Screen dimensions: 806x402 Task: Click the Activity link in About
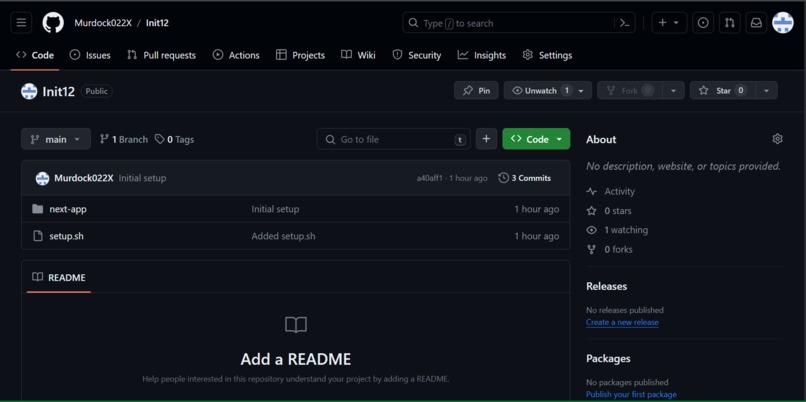[619, 191]
